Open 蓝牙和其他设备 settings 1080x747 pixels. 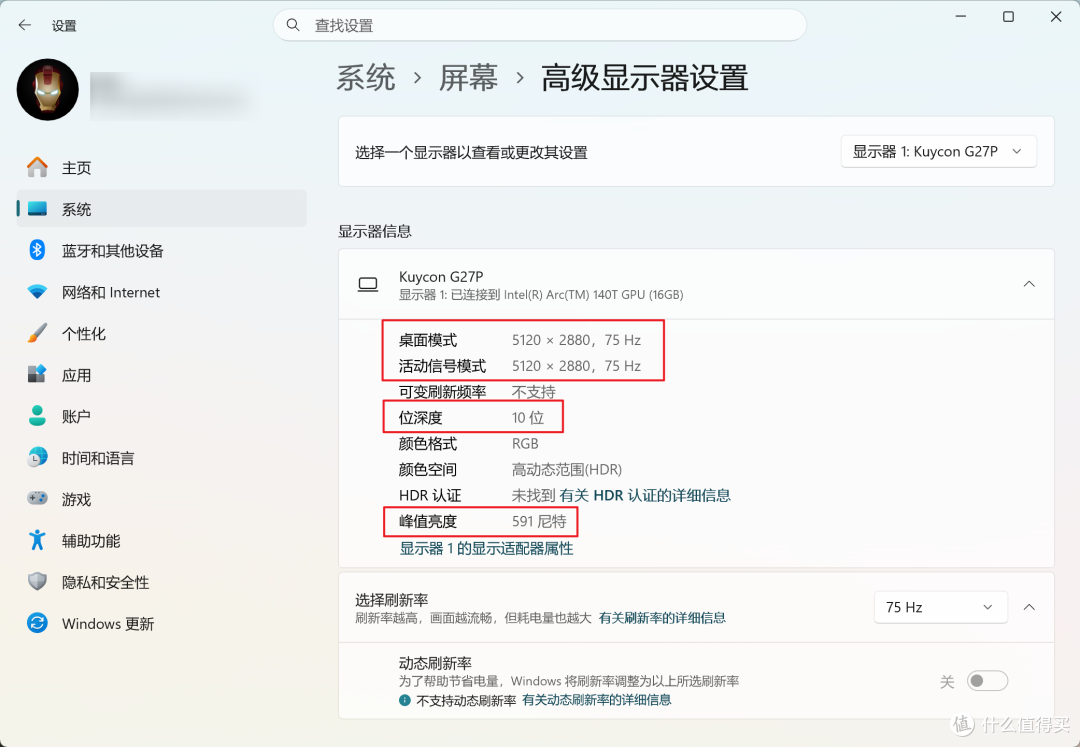161,251
